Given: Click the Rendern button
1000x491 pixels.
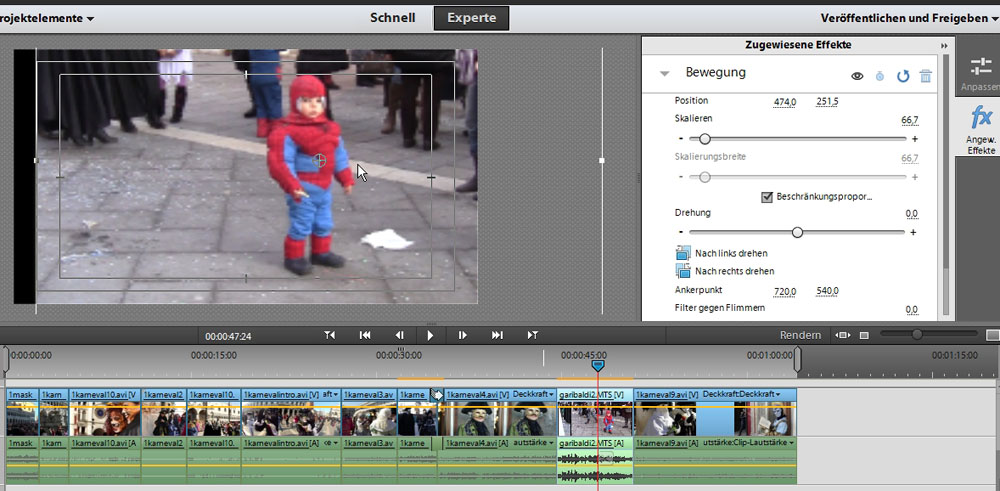Looking at the screenshot, I should click(800, 335).
